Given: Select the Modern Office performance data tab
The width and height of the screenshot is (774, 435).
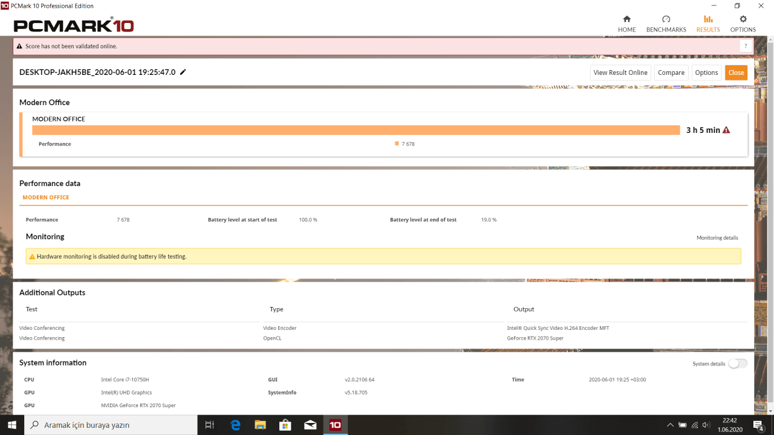Looking at the screenshot, I should click(x=46, y=198).
